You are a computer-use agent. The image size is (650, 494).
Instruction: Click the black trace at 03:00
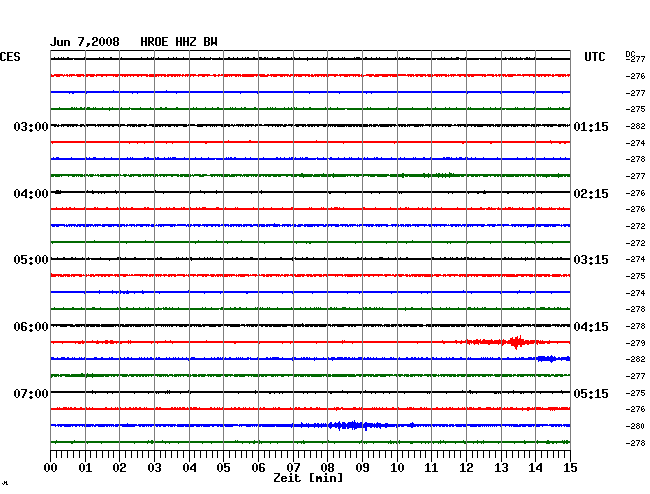point(310,125)
